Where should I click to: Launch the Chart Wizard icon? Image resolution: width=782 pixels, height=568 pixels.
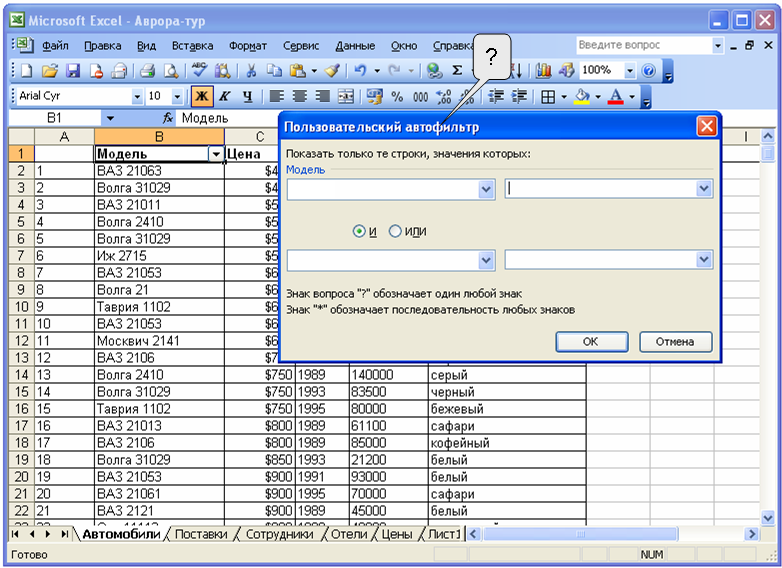[543, 71]
